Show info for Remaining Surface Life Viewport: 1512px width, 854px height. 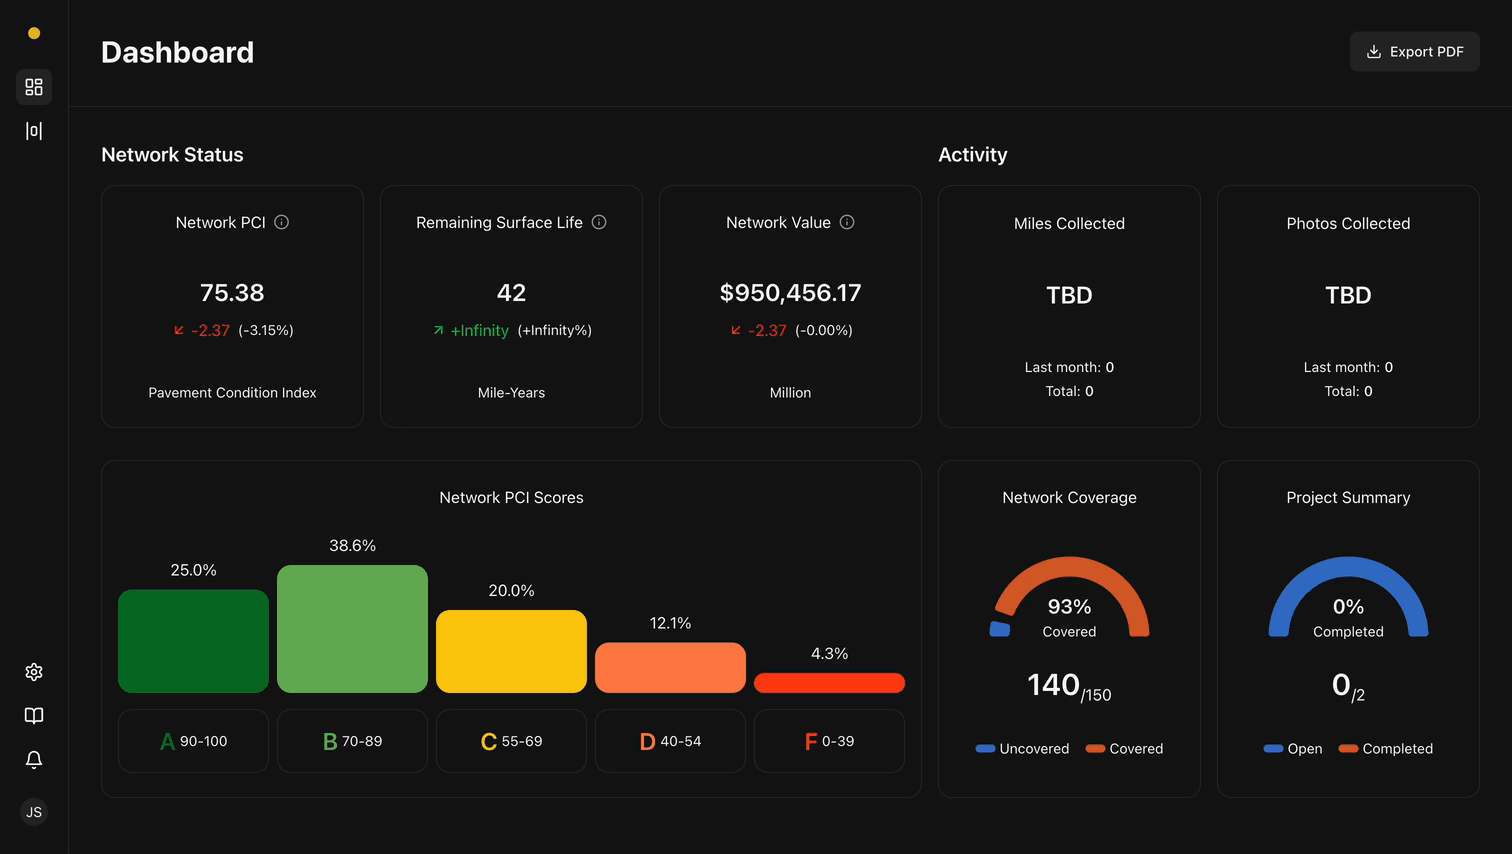(599, 222)
